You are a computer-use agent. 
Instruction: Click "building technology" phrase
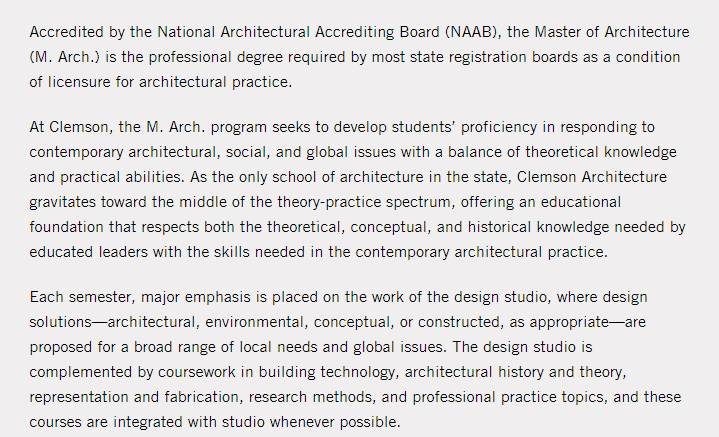(x=326, y=372)
